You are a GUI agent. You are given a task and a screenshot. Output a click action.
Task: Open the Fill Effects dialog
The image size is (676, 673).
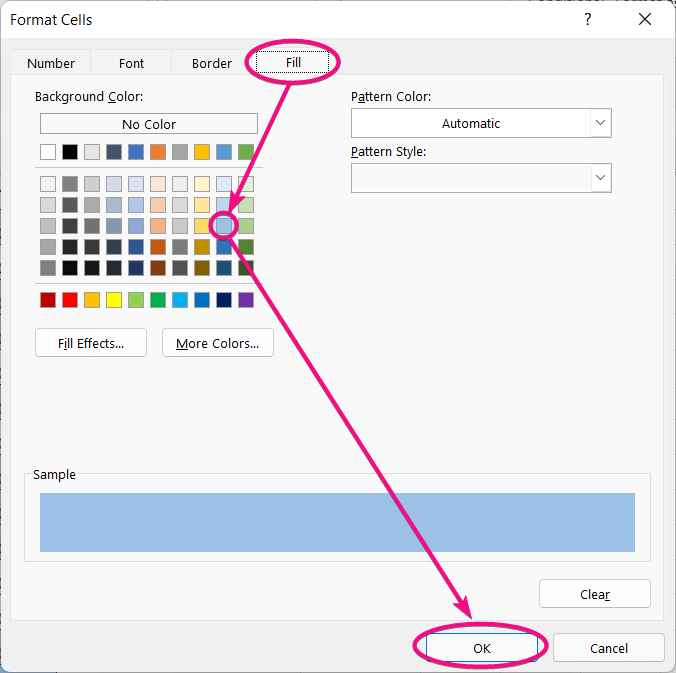coord(91,343)
